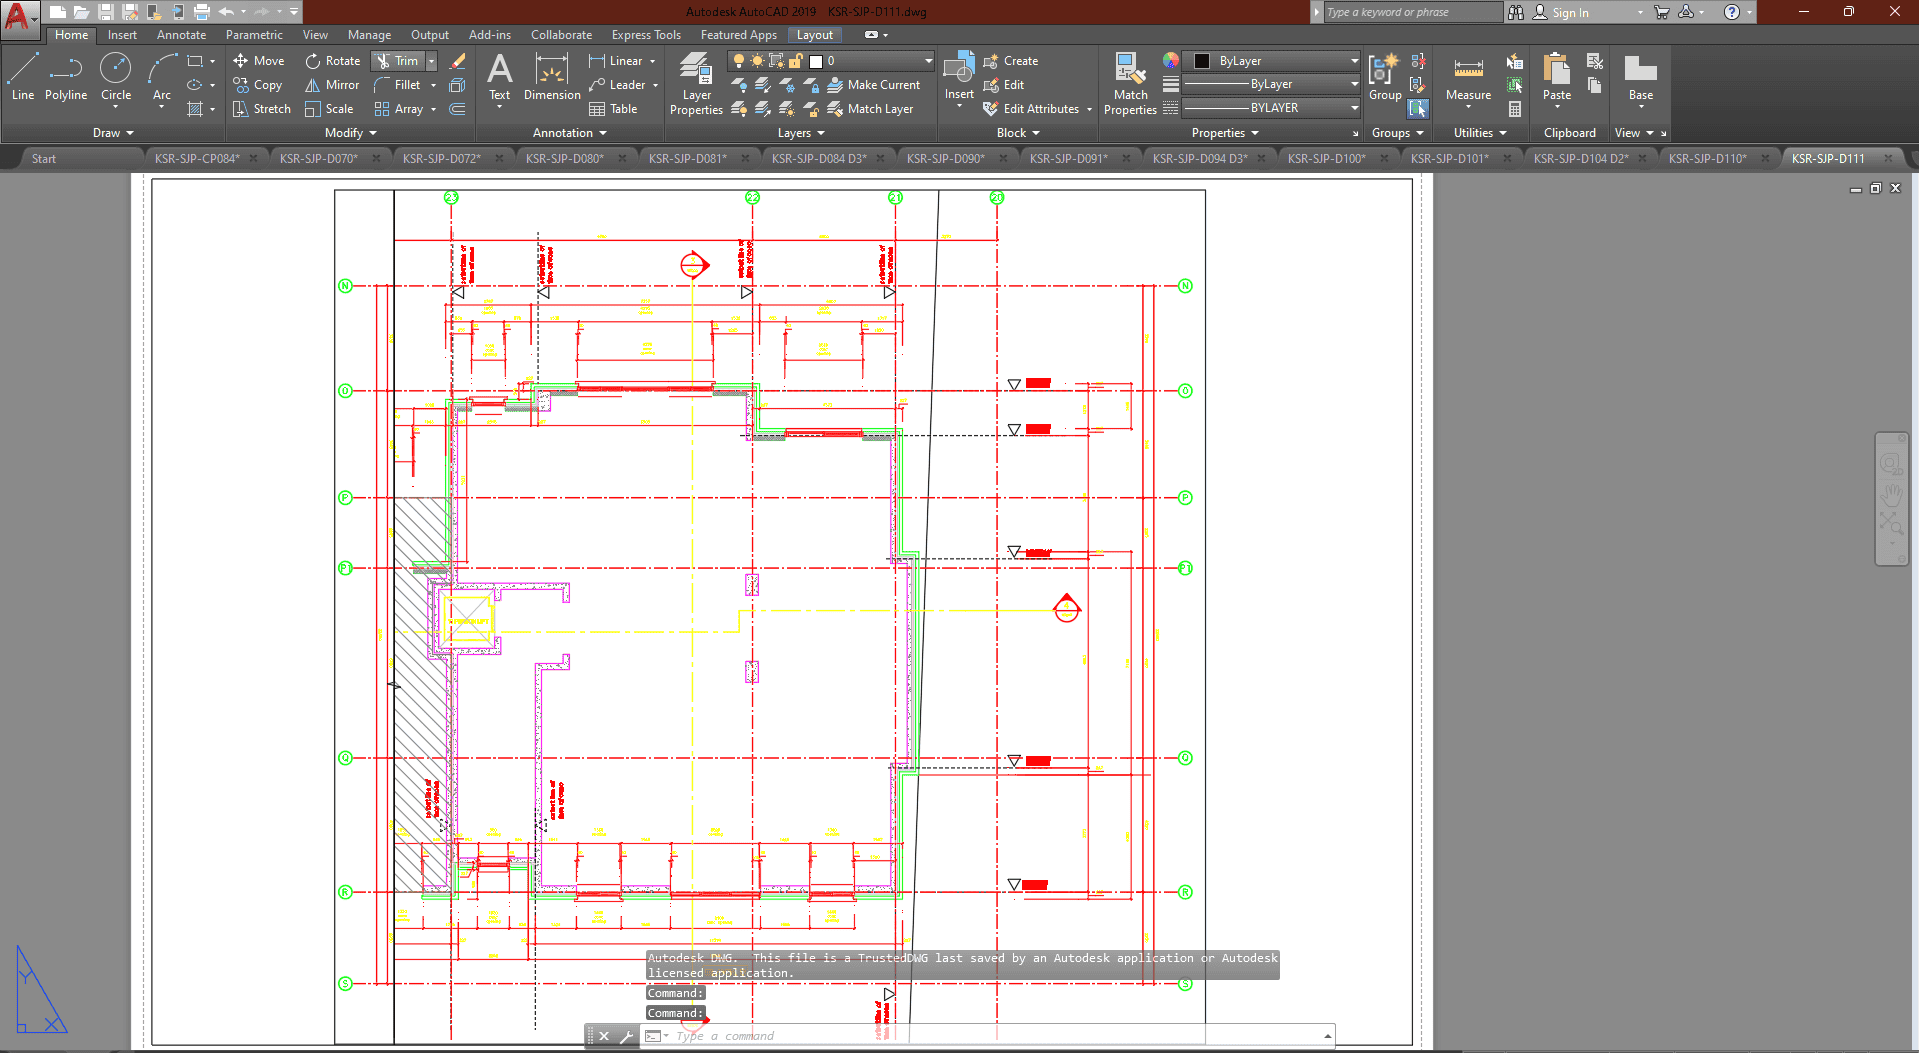Click the Erase tool icon
The height and width of the screenshot is (1053, 1919).
[458, 61]
